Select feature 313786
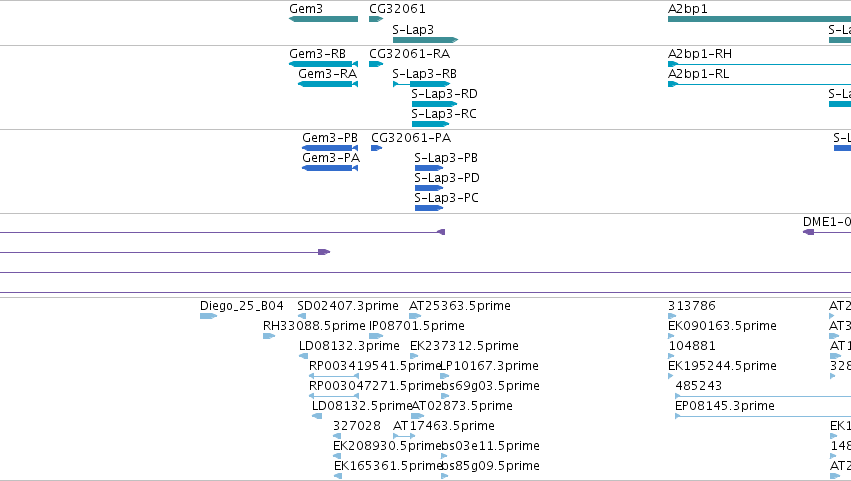The width and height of the screenshot is (851, 481). (x=672, y=316)
